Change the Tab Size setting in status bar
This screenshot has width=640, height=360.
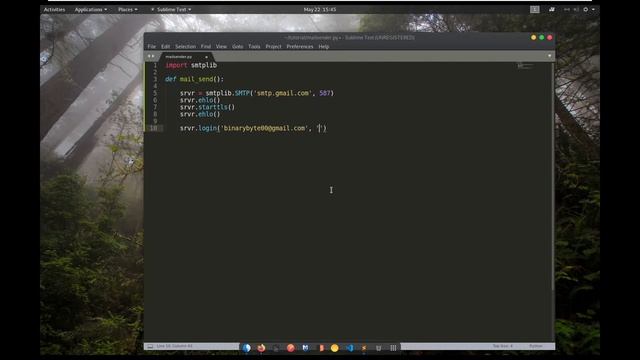click(502, 346)
